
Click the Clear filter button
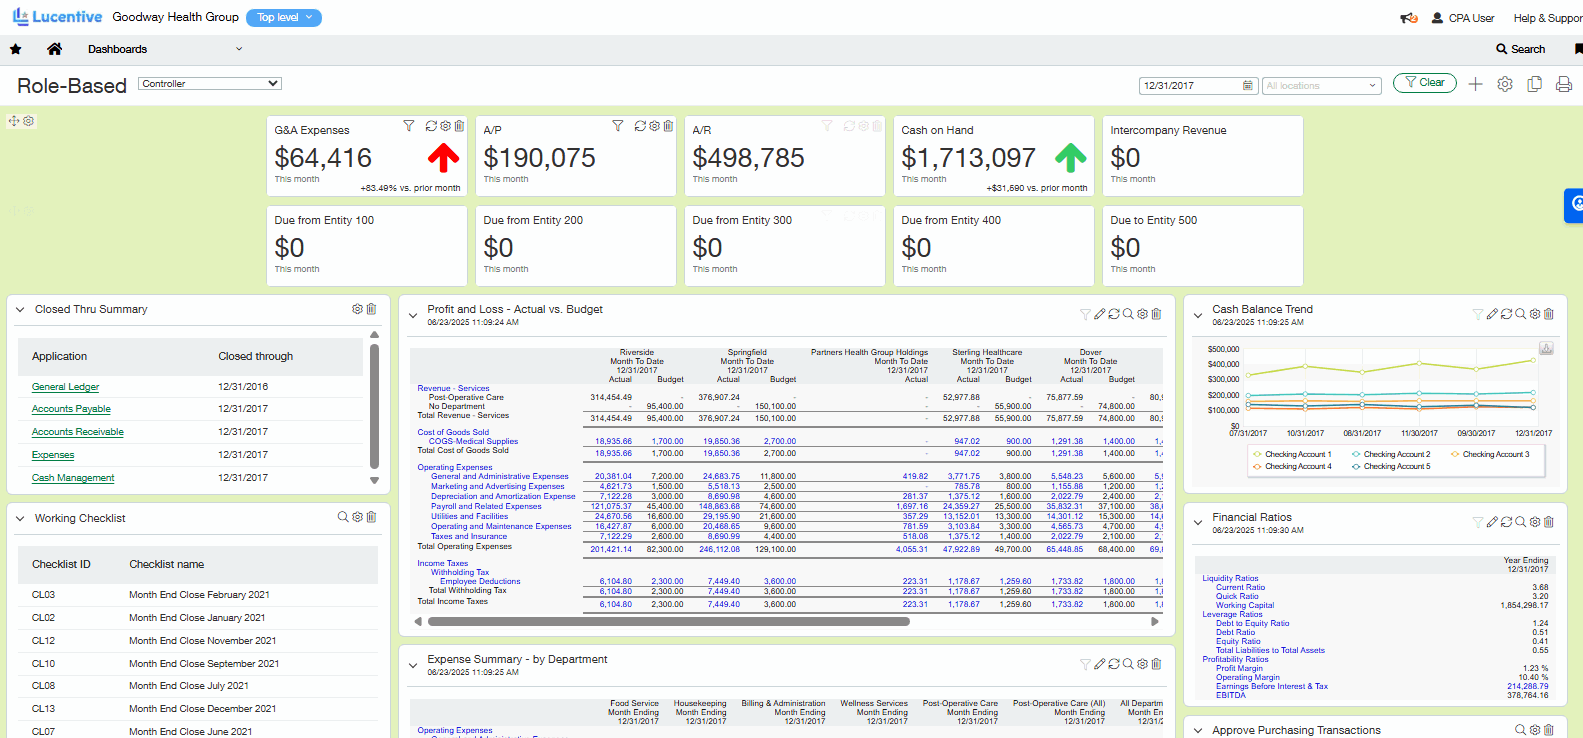[x=1424, y=83]
